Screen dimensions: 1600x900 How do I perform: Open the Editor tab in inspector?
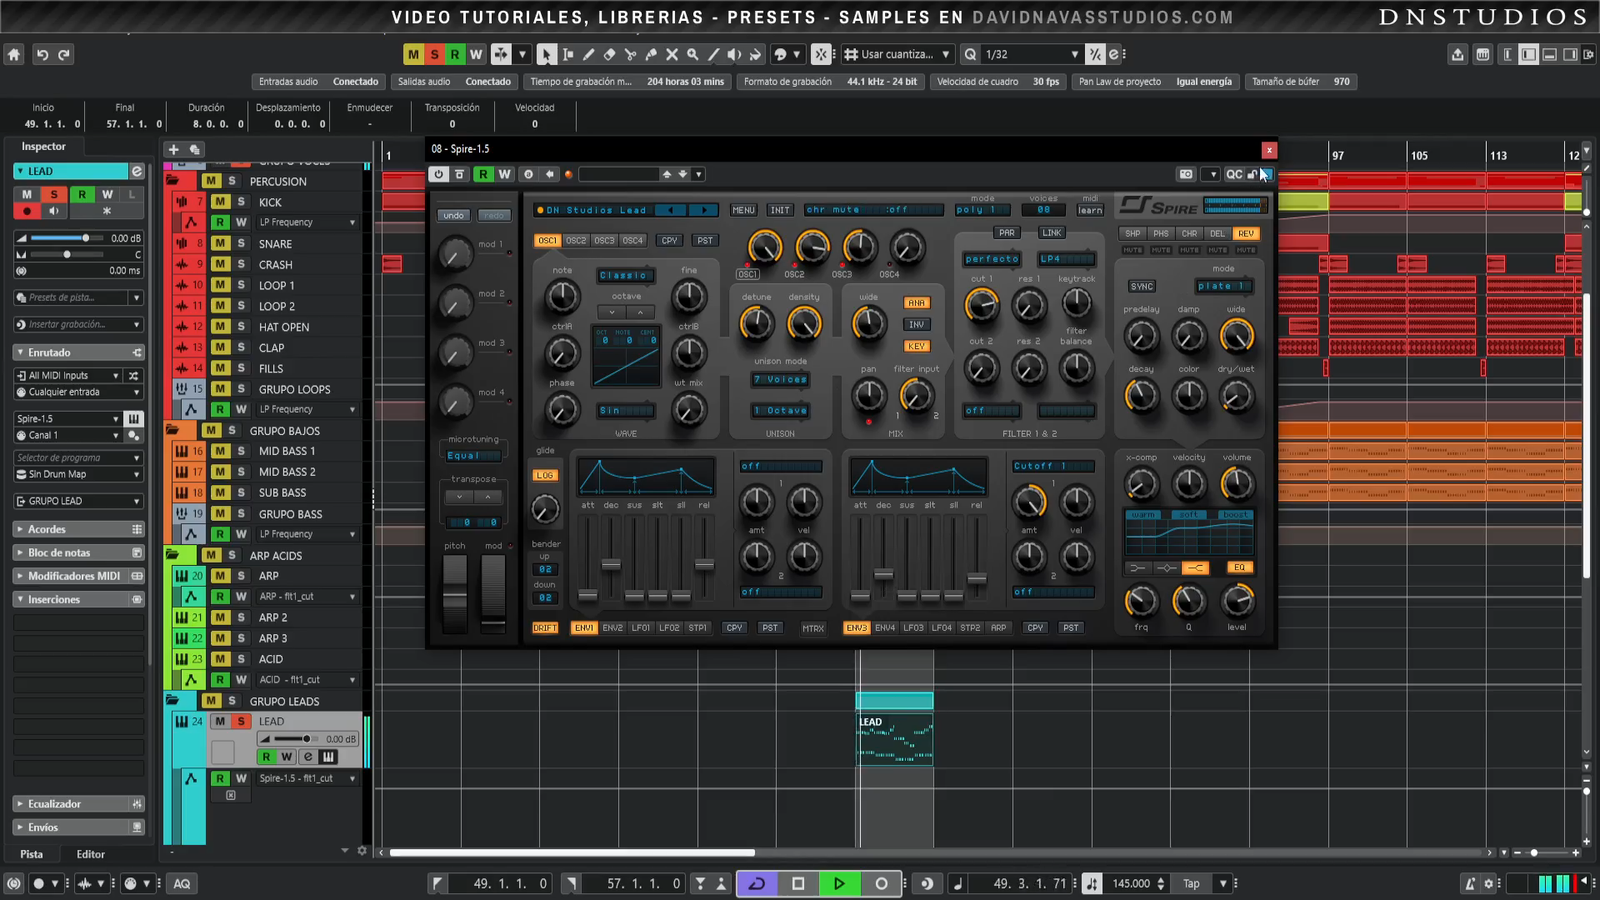click(90, 854)
